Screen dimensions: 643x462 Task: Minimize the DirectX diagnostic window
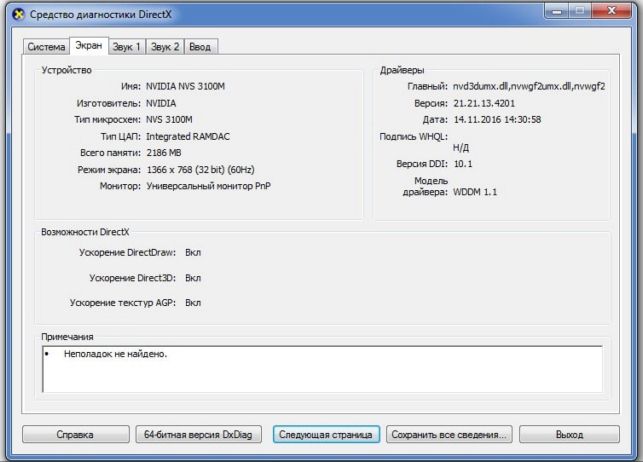557,11
